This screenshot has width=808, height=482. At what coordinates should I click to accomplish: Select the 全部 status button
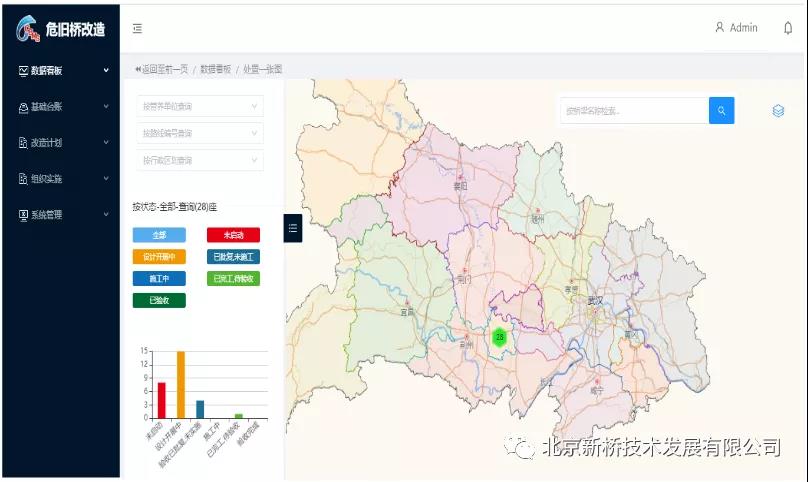[x=159, y=235]
